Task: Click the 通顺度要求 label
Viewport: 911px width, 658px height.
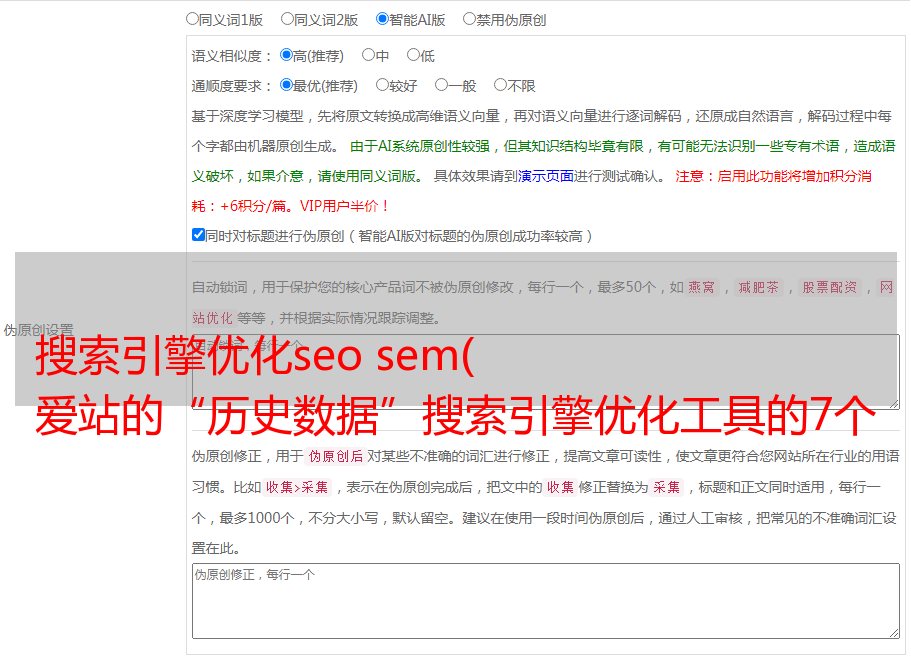Action: [x=231, y=86]
